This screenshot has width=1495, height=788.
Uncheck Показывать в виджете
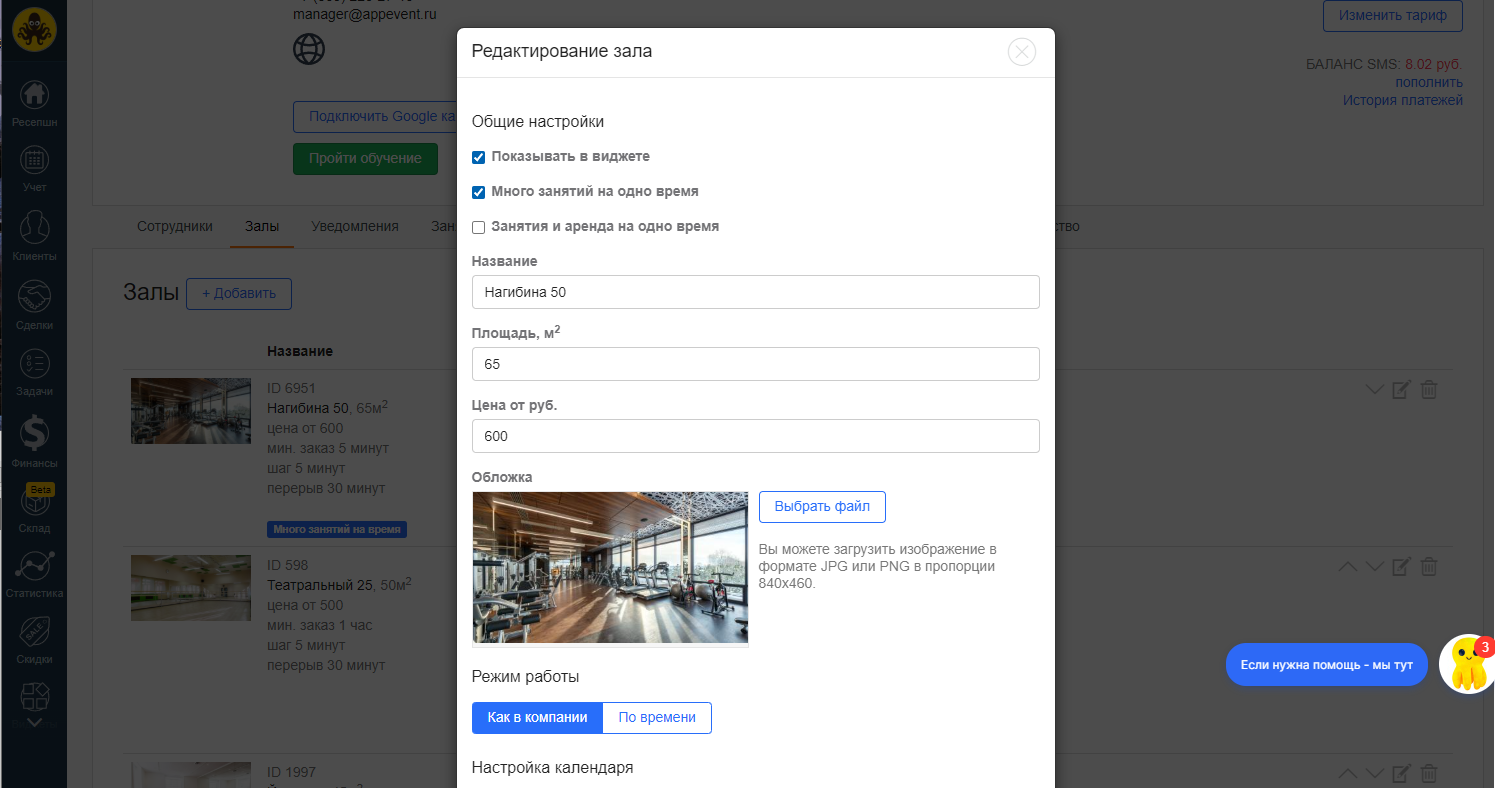tap(479, 157)
